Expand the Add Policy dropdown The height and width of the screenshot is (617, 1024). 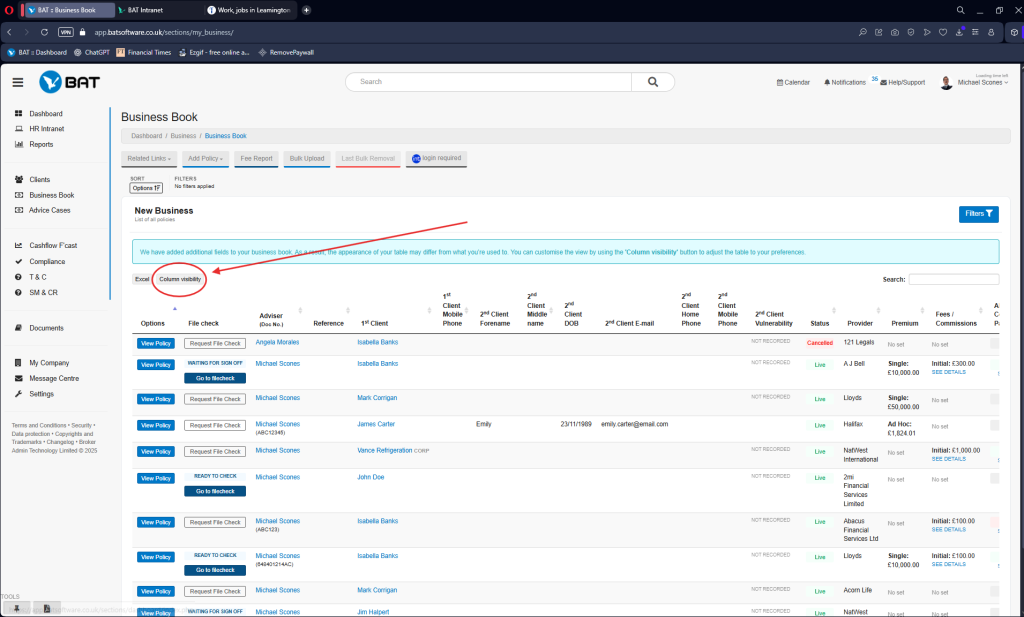pyautogui.click(x=205, y=158)
